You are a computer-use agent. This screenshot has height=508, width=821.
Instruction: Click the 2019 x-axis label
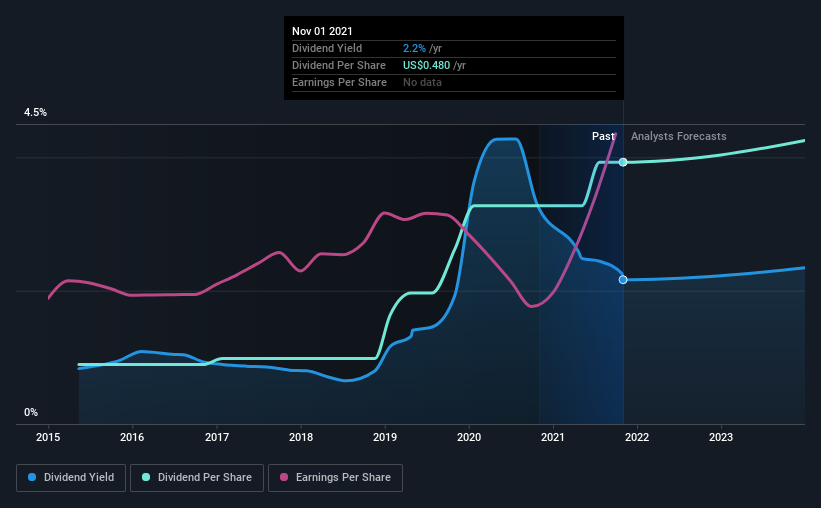click(x=385, y=437)
